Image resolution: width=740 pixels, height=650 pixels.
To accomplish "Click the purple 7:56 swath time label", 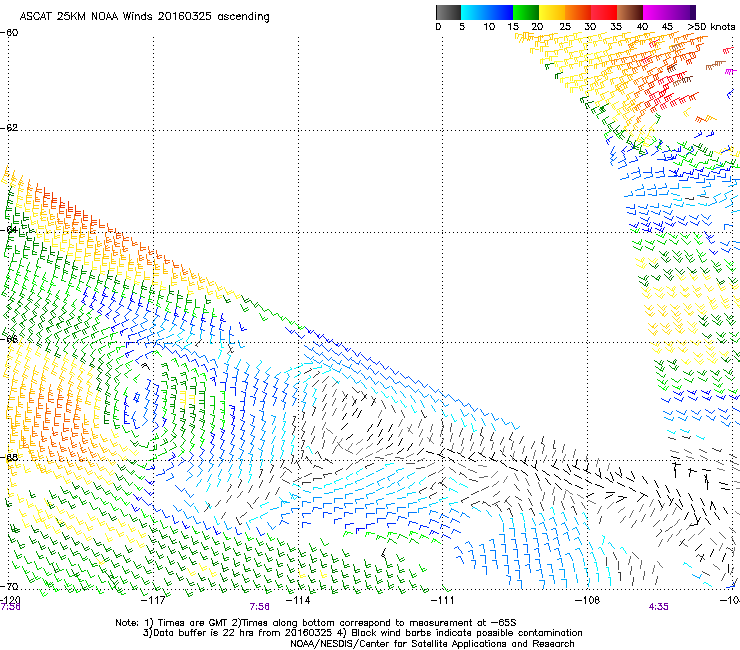I will [x=260, y=607].
